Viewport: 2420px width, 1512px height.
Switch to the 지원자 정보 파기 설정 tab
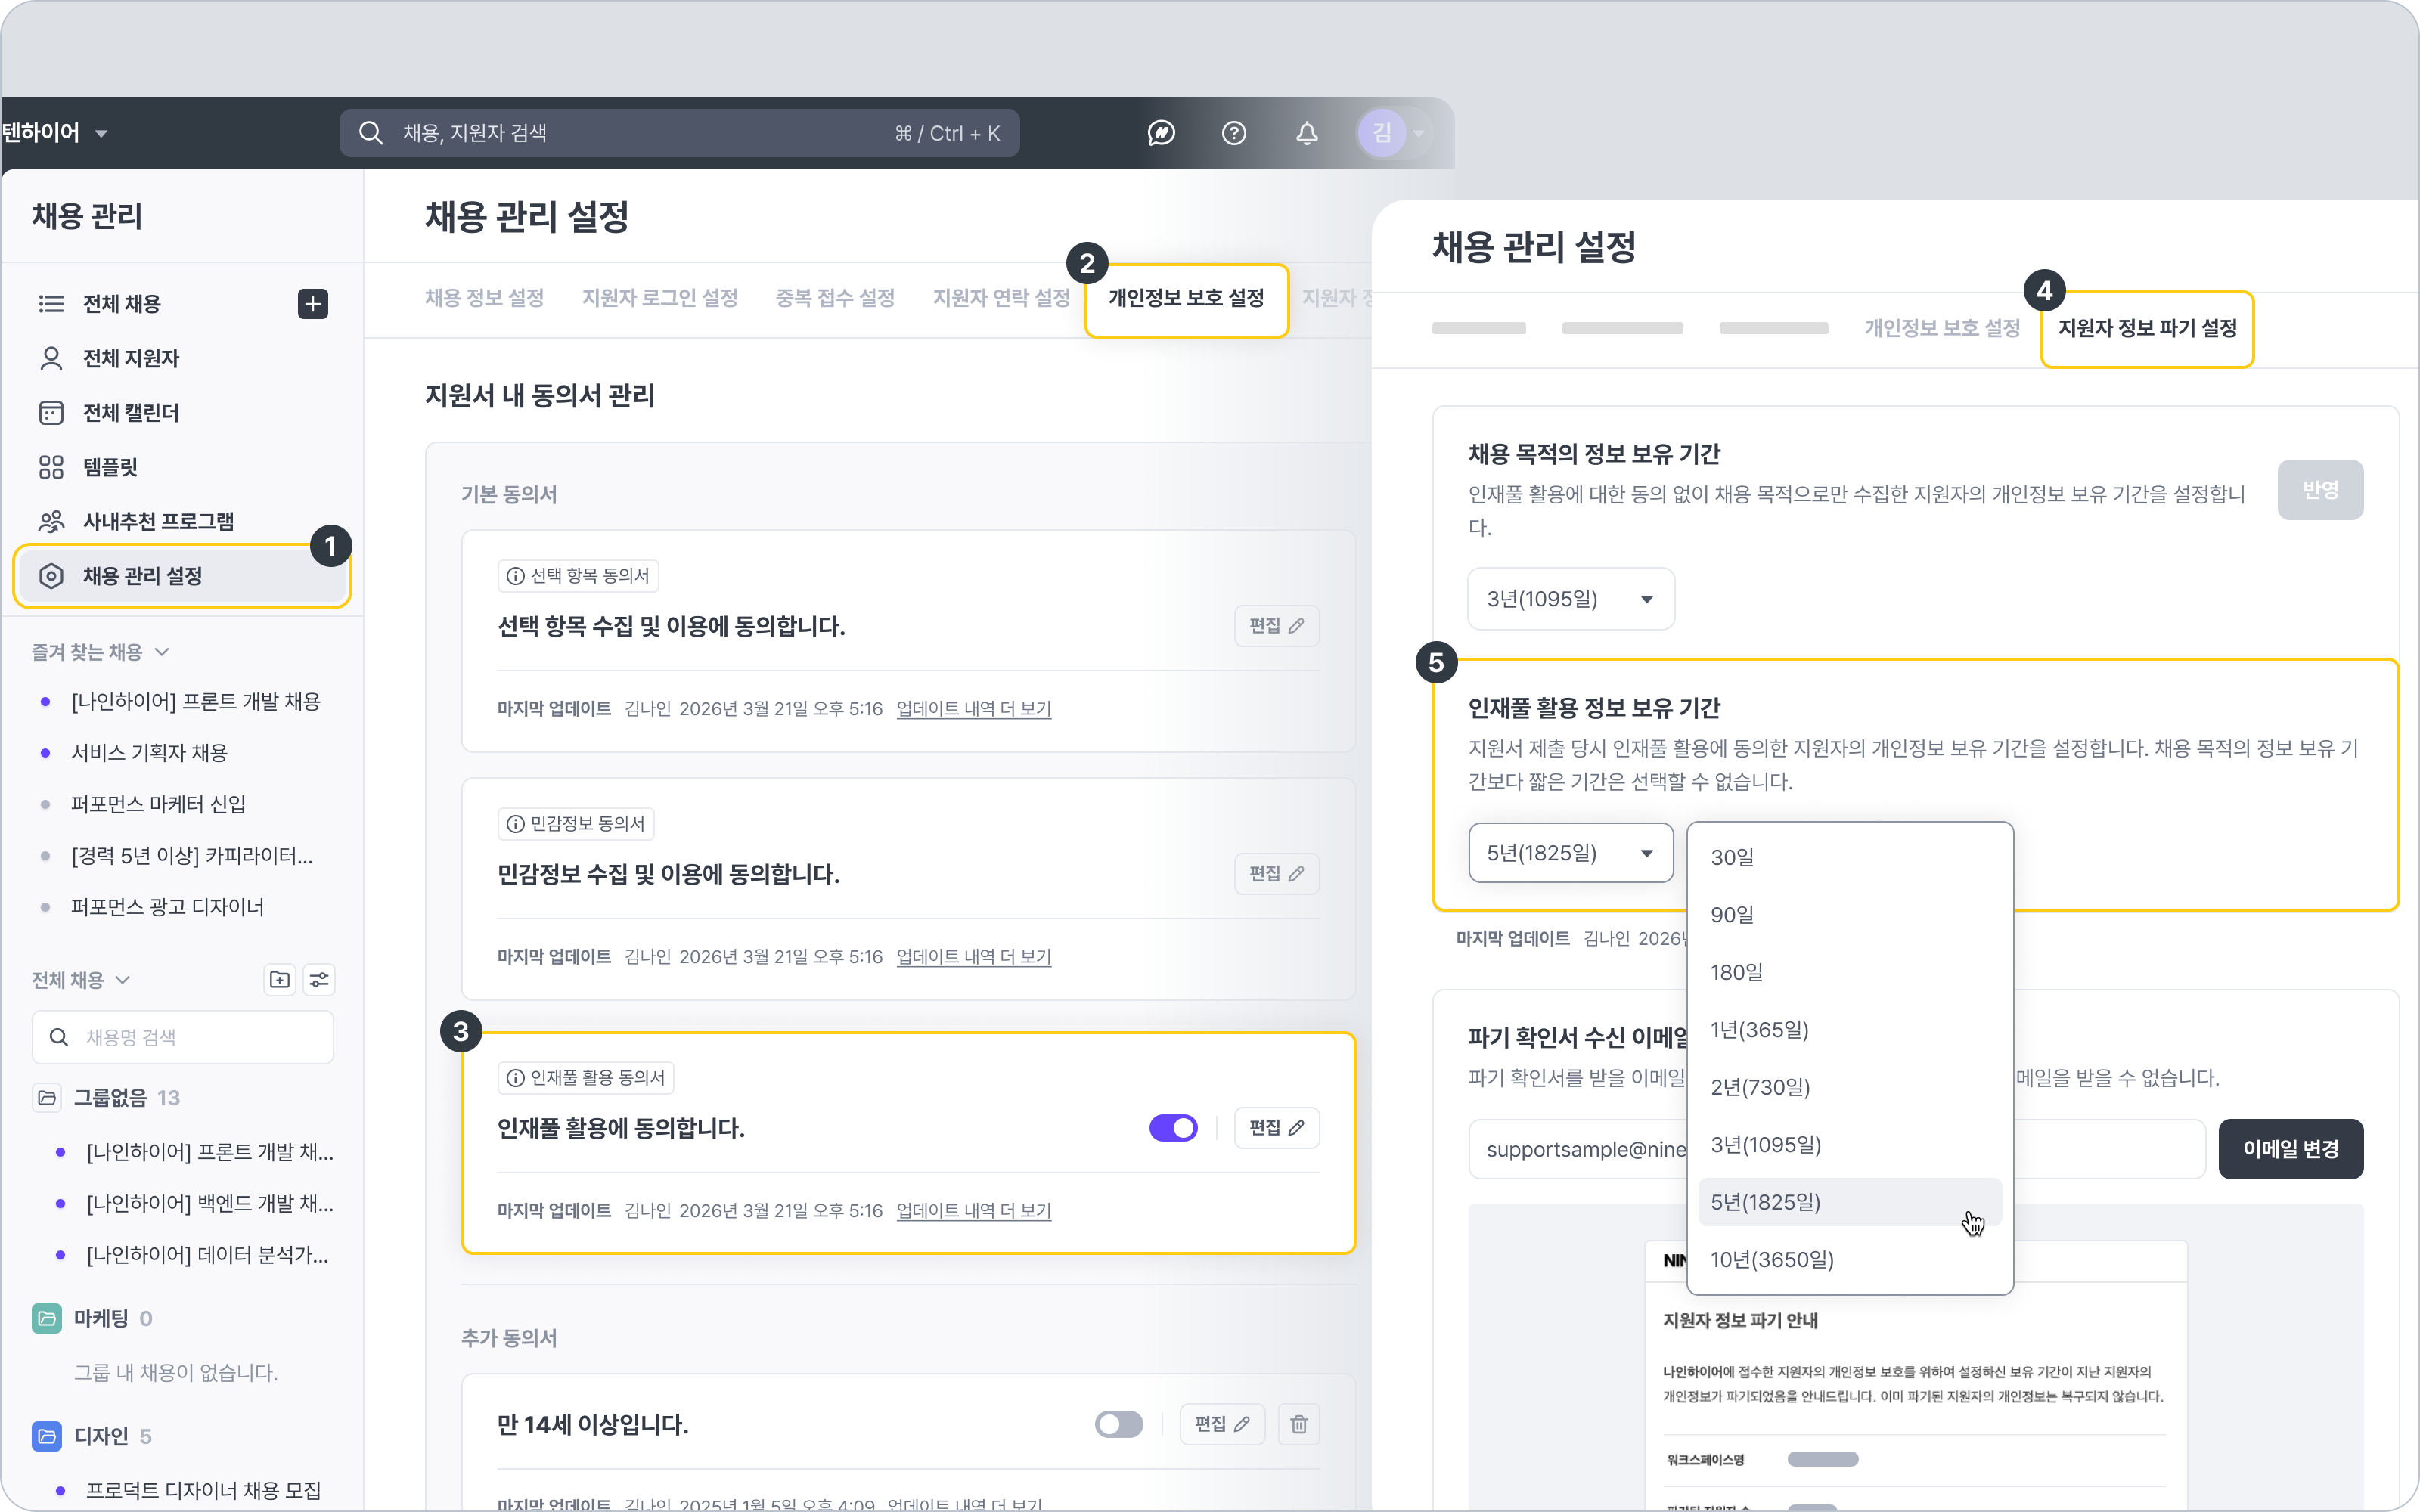[2147, 329]
